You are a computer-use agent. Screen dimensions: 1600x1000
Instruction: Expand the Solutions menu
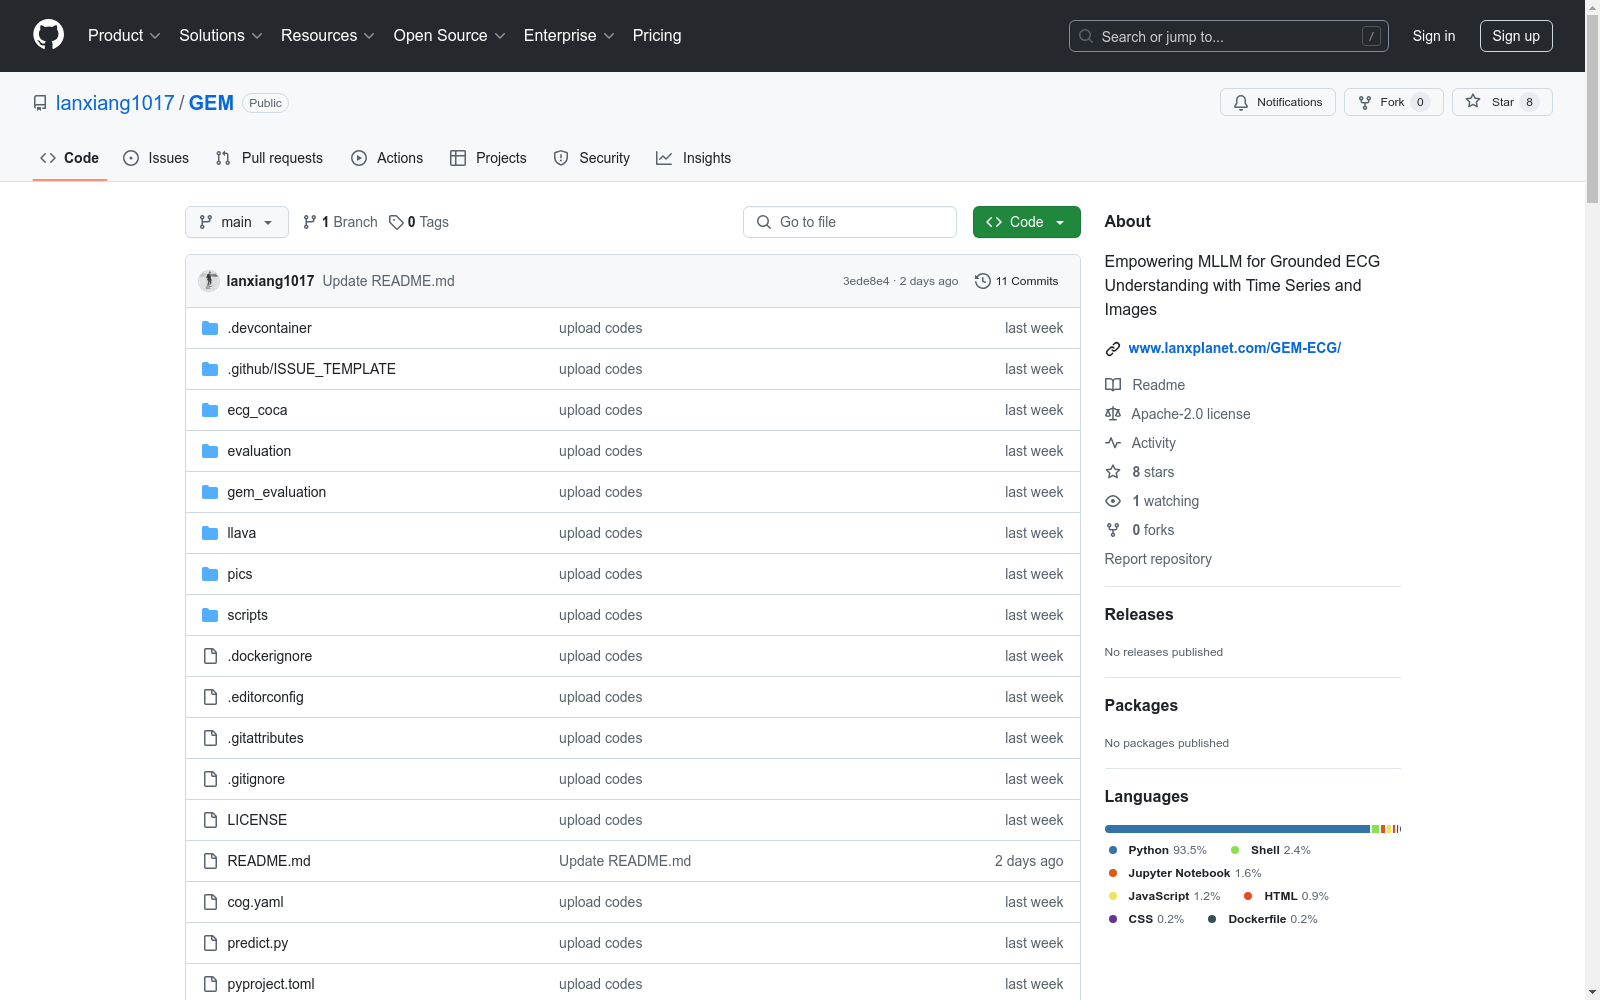(221, 36)
